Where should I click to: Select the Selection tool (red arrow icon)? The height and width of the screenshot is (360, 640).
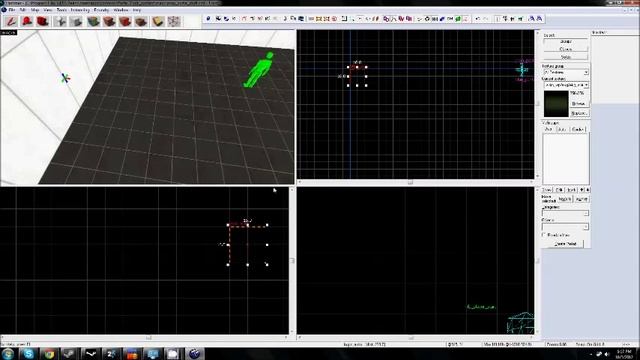pyautogui.click(x=11, y=21)
